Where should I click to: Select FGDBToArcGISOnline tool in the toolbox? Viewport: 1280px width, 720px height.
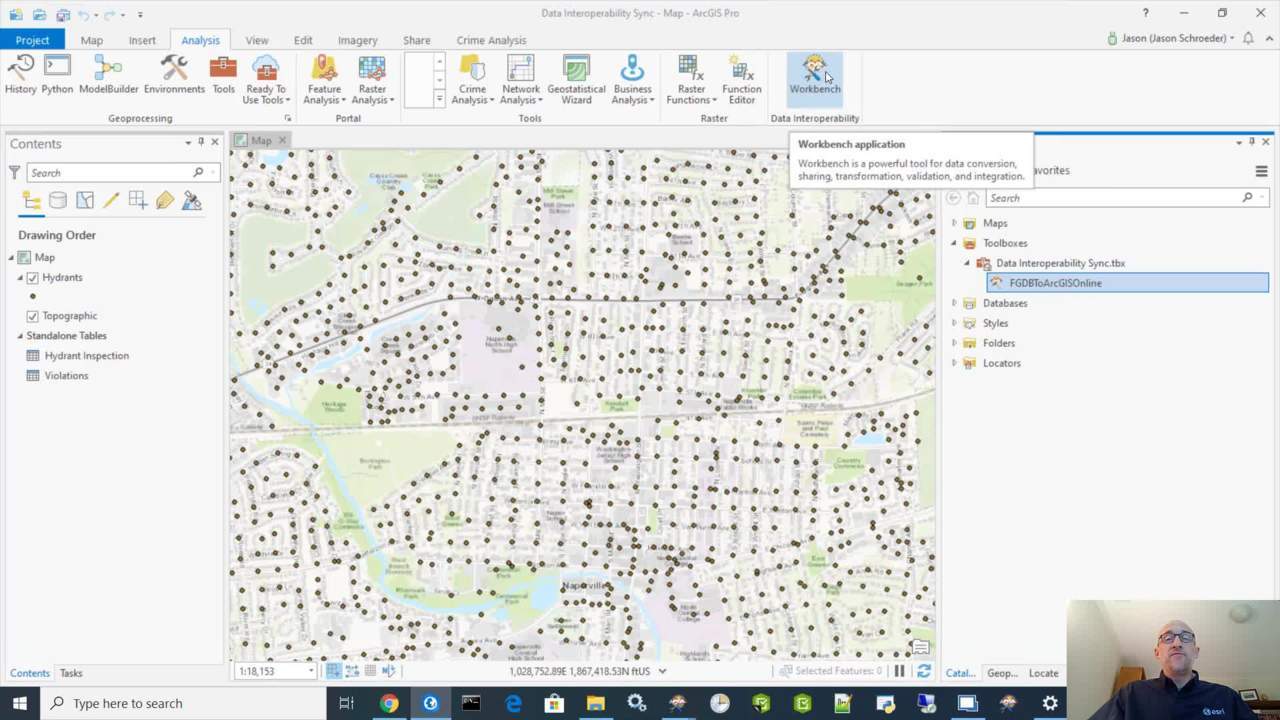tap(1055, 283)
